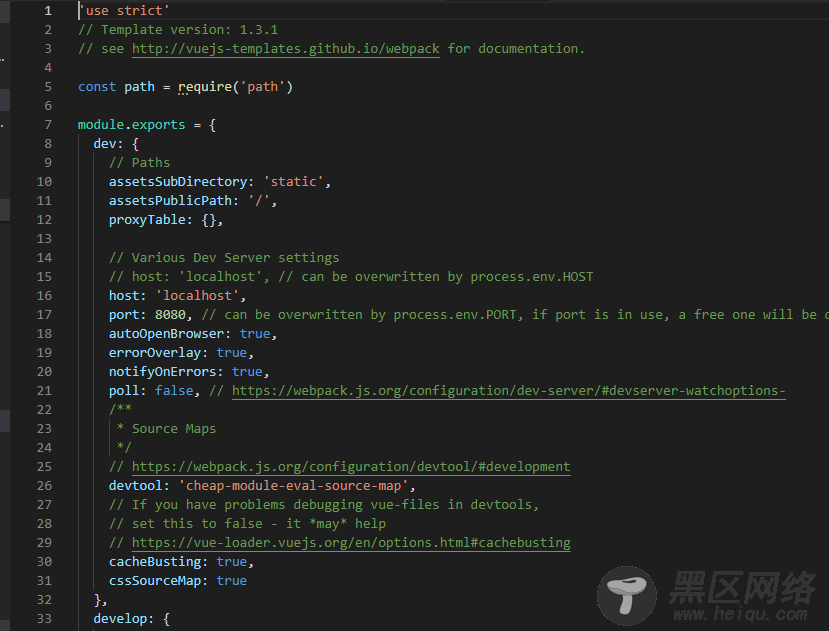Click the 'assetsPublicPath' property
Screen dimensions: 829x631
pos(170,201)
